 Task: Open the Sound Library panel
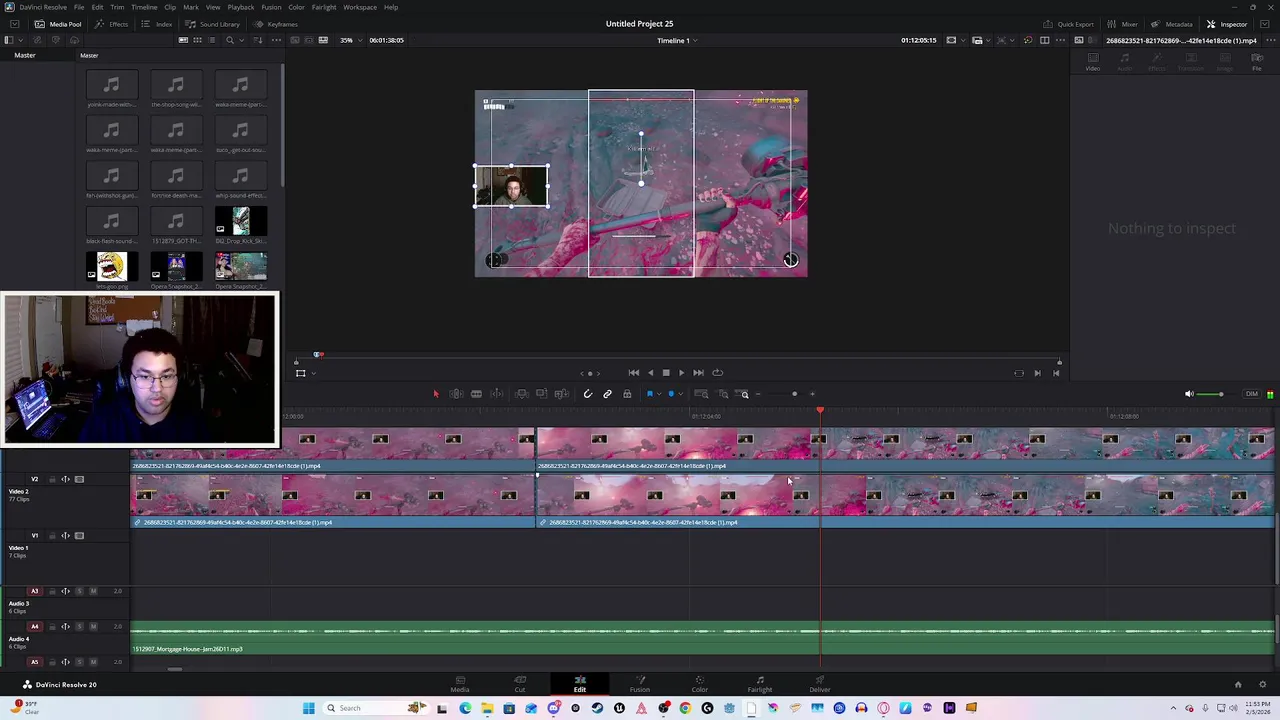pos(213,24)
